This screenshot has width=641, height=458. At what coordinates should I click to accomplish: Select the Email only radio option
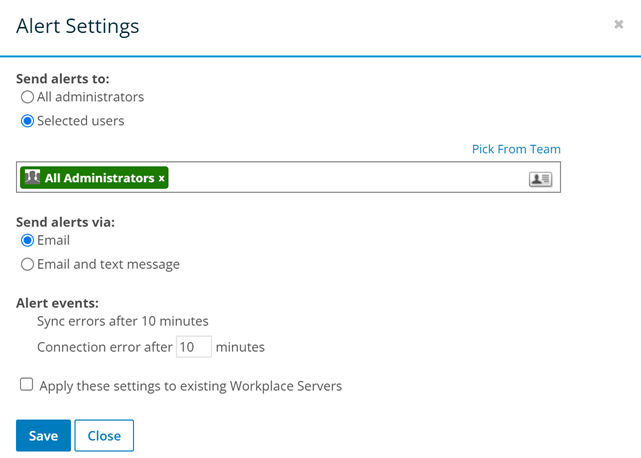pyautogui.click(x=28, y=241)
